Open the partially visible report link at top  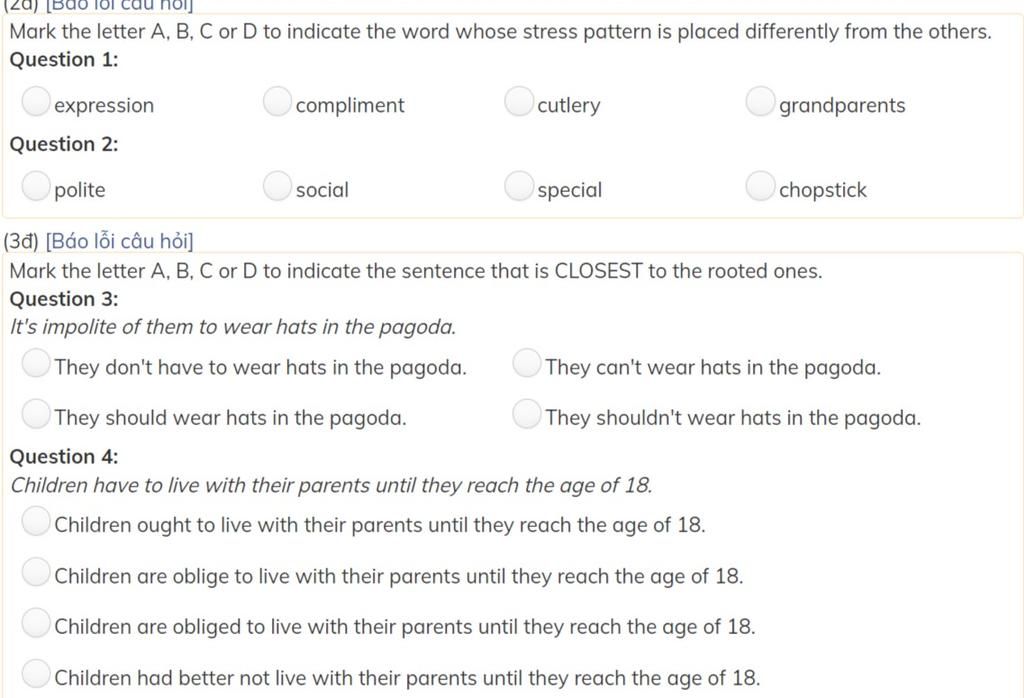click(x=120, y=5)
